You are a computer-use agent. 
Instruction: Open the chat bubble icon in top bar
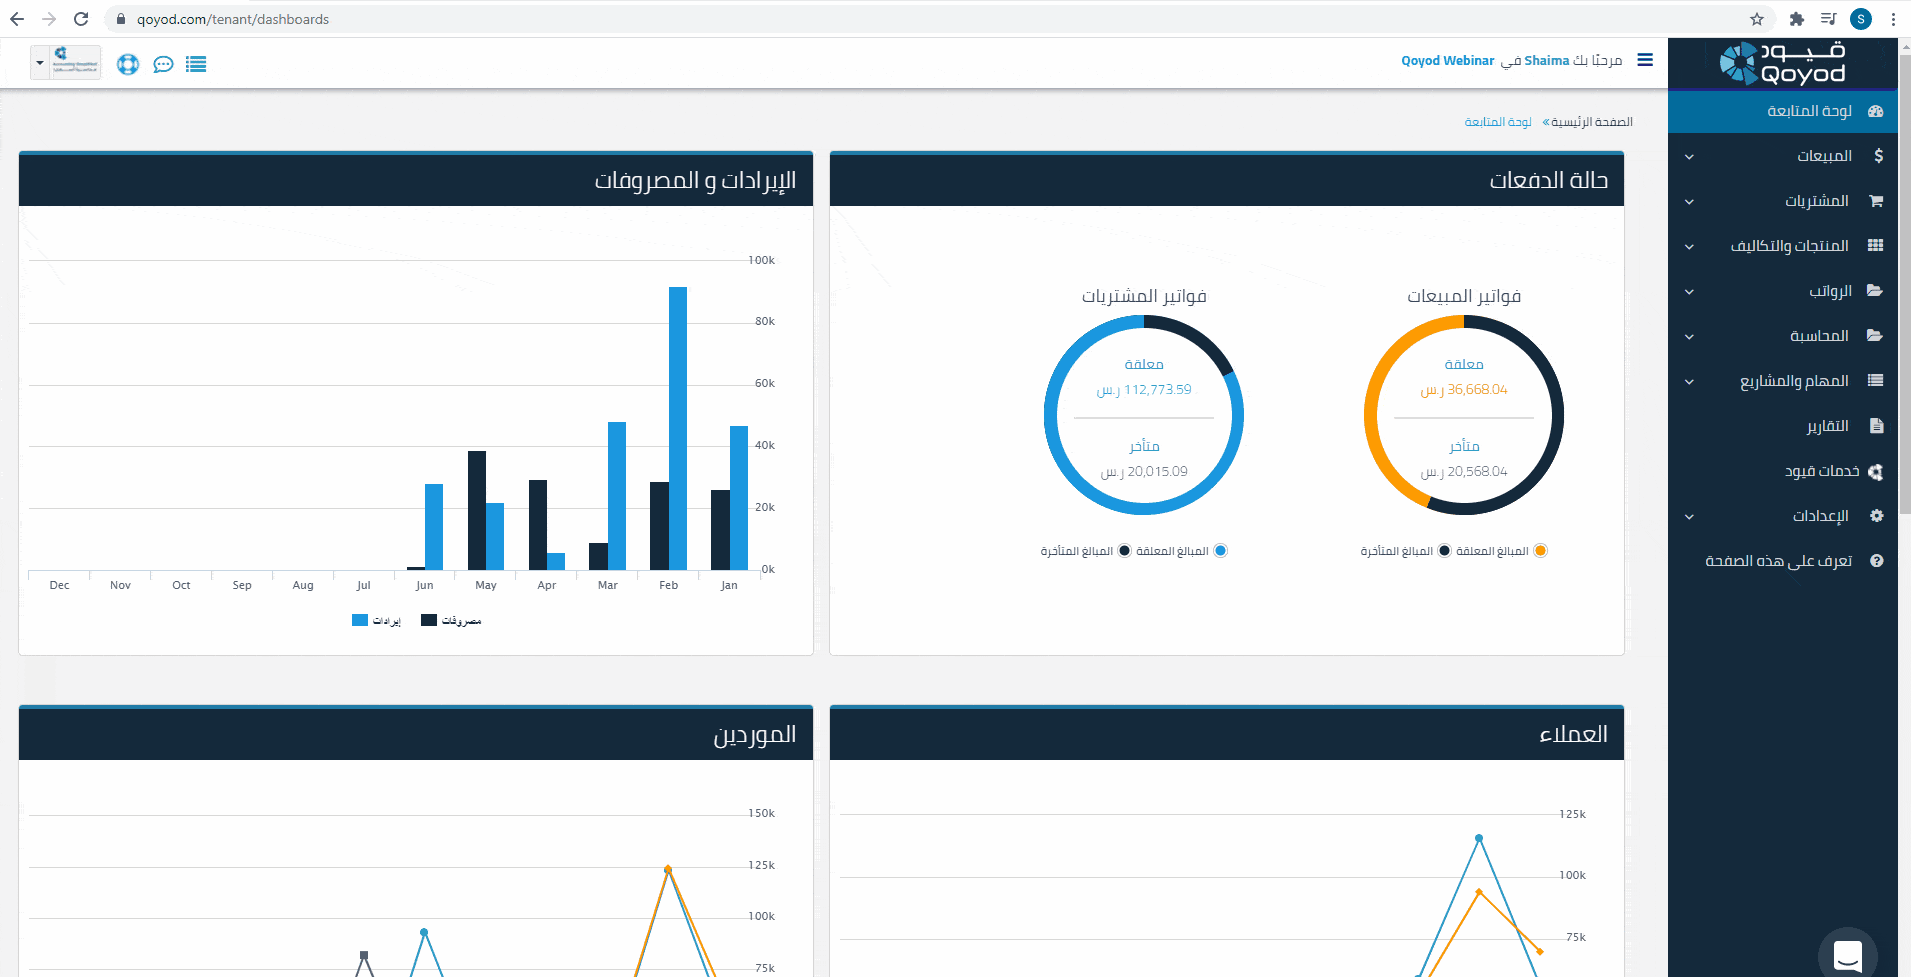163,64
